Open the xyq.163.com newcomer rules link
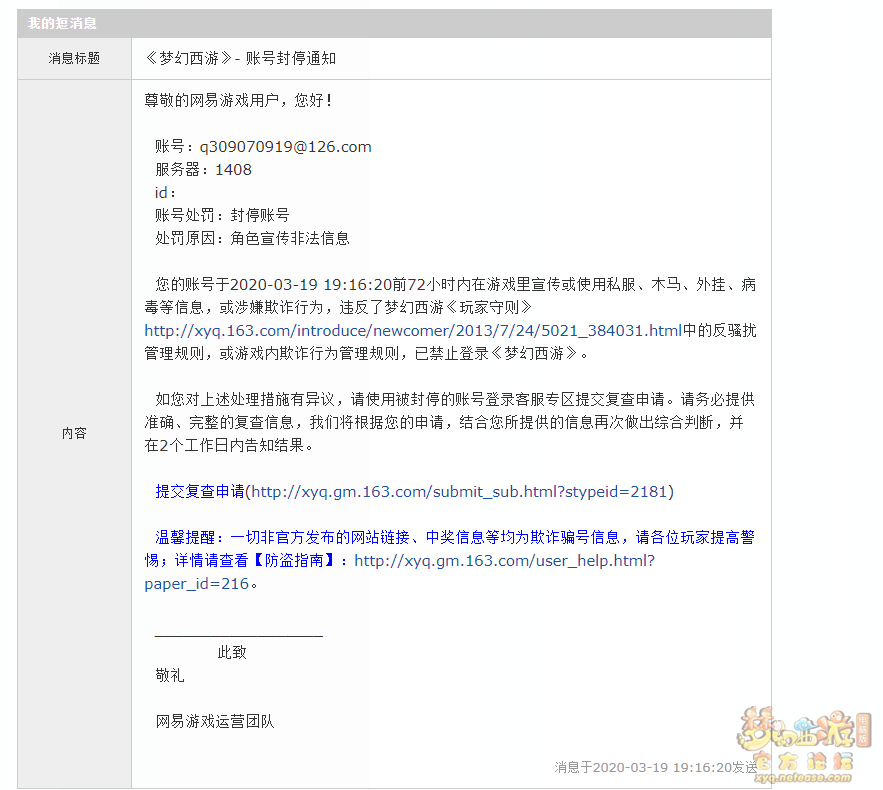Screen dimensions: 883x790 (413, 331)
